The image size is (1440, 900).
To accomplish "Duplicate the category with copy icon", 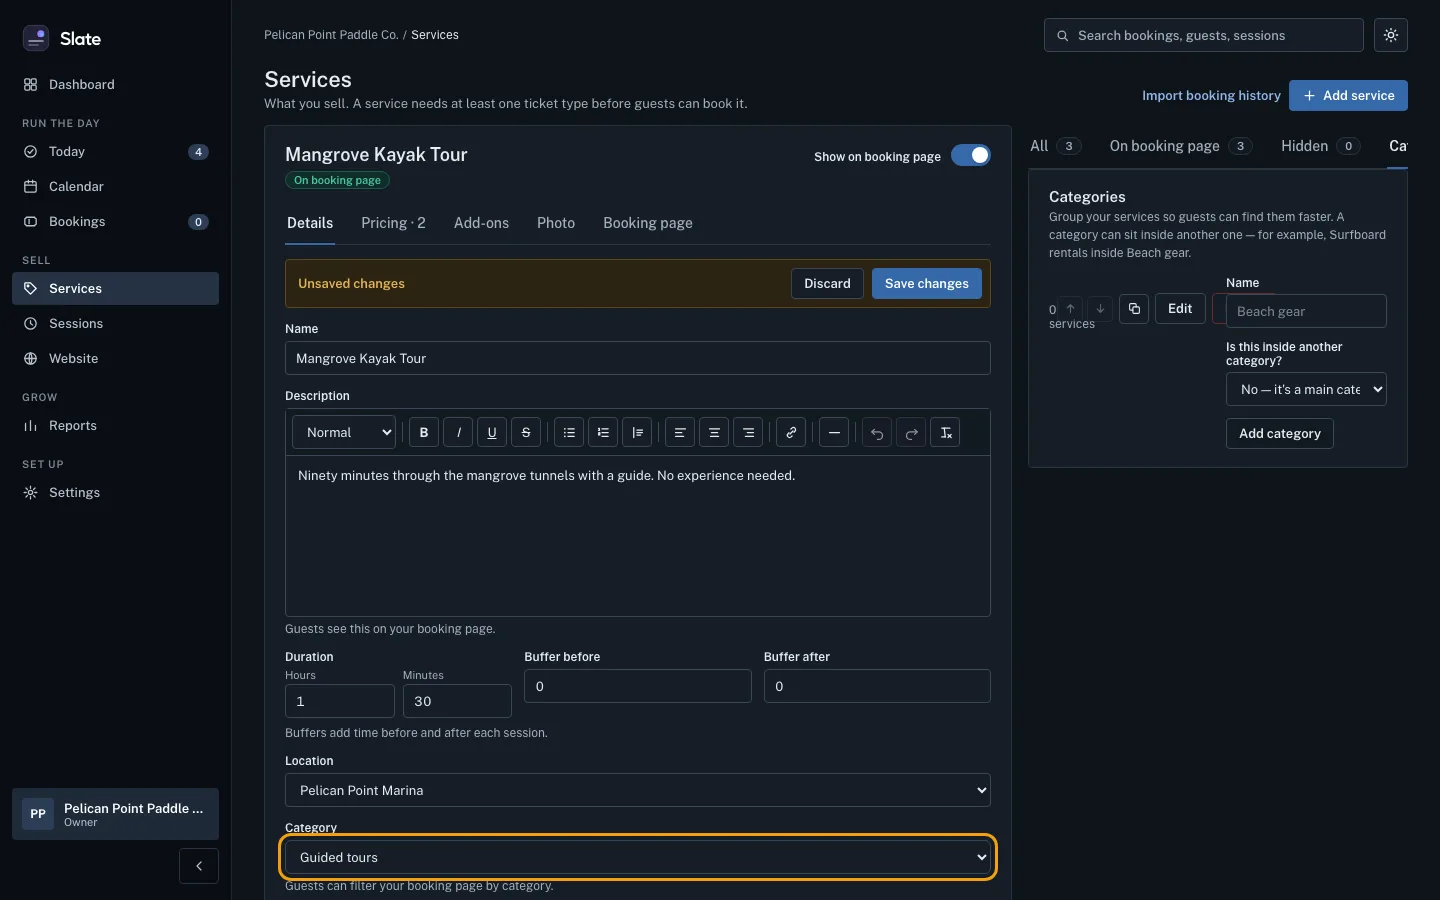I will (x=1134, y=308).
